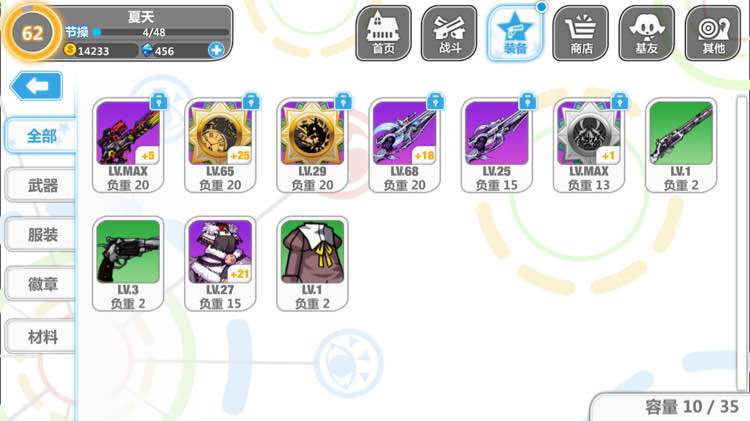
Task: Select the 装备 equipment star icon
Action: (x=515, y=33)
